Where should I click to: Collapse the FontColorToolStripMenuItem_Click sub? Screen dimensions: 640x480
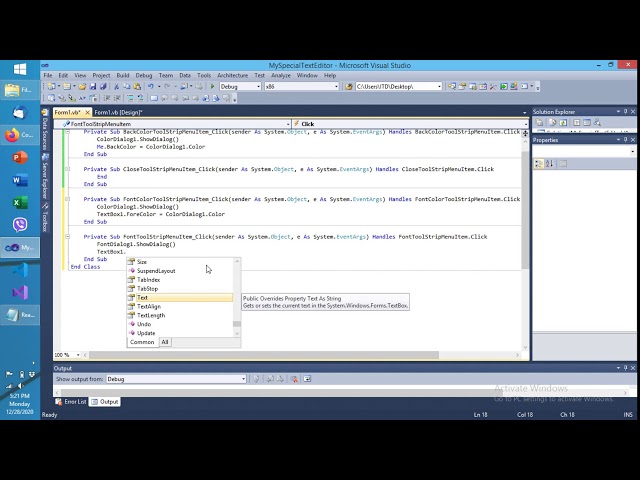pos(68,199)
